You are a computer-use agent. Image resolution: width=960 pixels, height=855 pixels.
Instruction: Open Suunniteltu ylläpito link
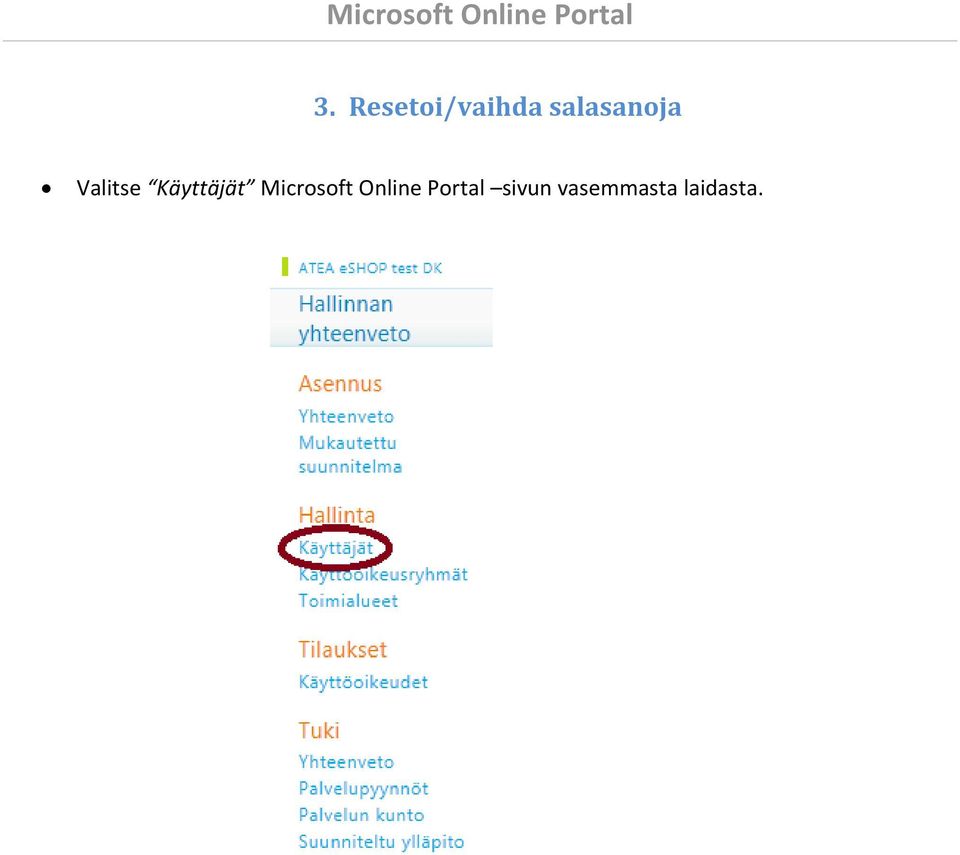pyautogui.click(x=381, y=842)
